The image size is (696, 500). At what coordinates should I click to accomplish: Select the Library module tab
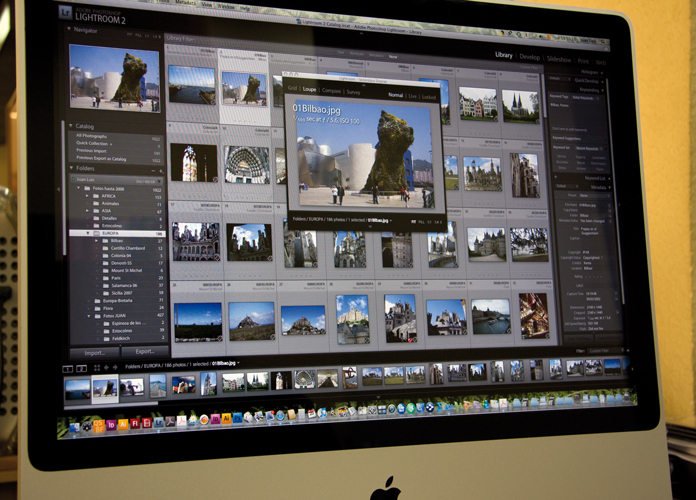click(x=504, y=55)
